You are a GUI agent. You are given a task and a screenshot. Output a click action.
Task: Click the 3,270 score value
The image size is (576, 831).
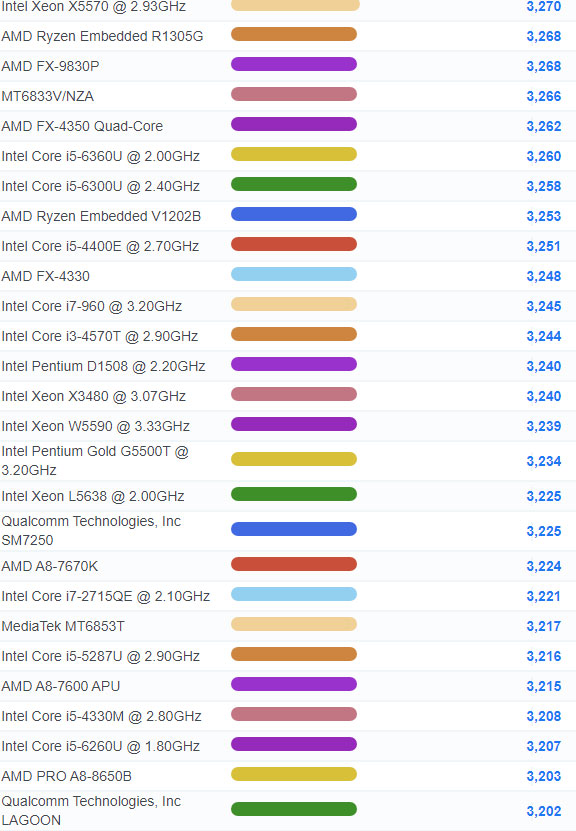click(x=544, y=6)
